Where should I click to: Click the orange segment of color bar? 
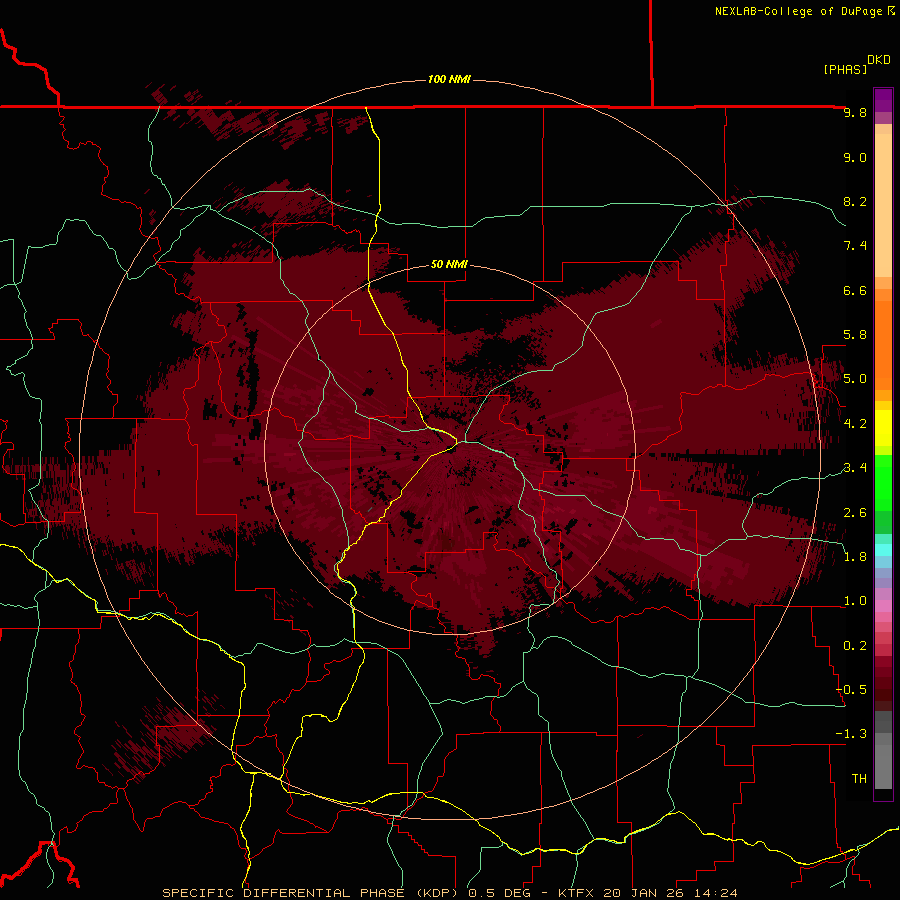[x=883, y=346]
